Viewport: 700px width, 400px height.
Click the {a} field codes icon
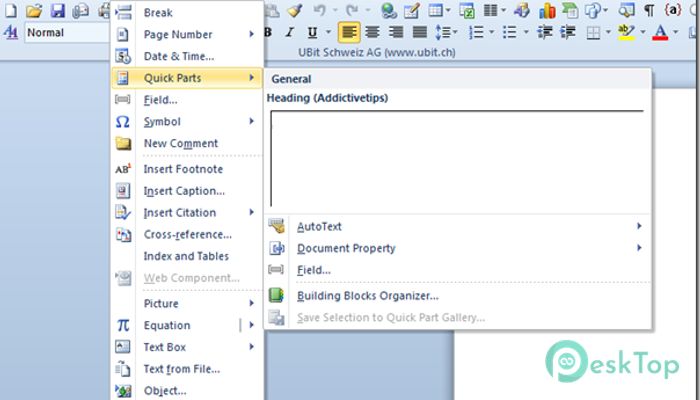click(x=673, y=10)
